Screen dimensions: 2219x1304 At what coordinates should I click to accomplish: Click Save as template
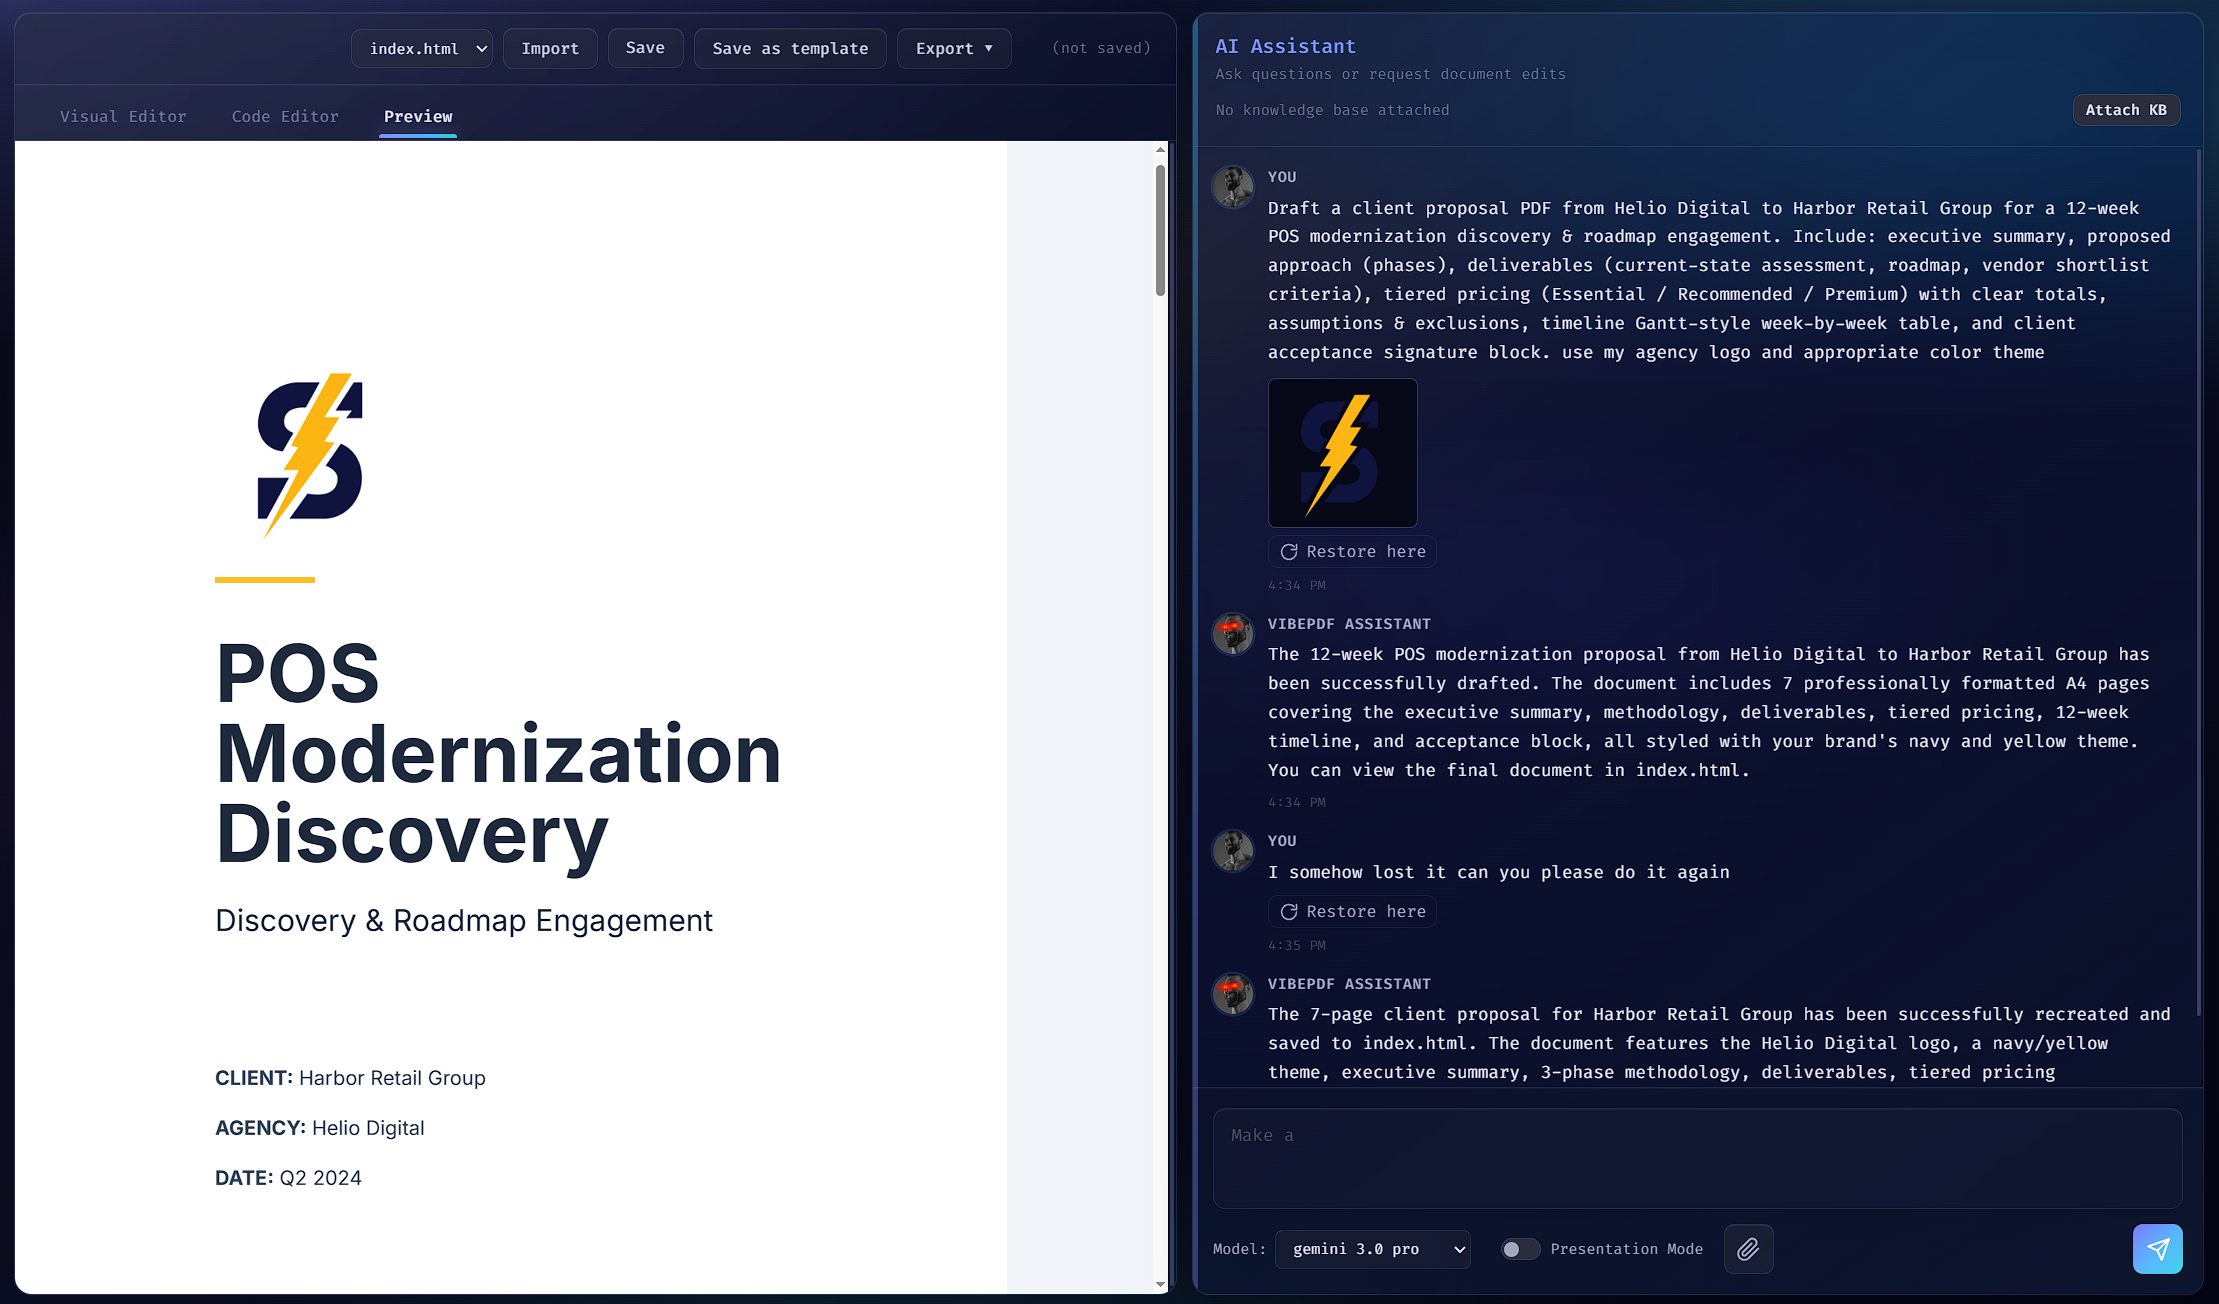pyautogui.click(x=790, y=48)
